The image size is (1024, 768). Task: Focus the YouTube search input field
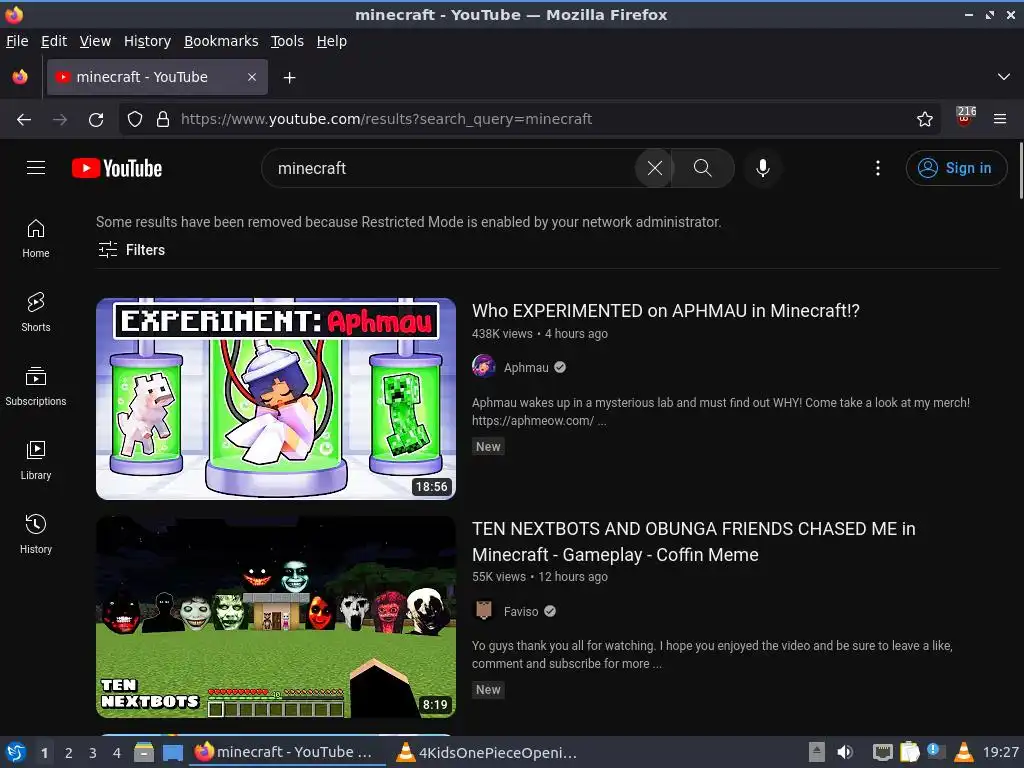pos(451,168)
